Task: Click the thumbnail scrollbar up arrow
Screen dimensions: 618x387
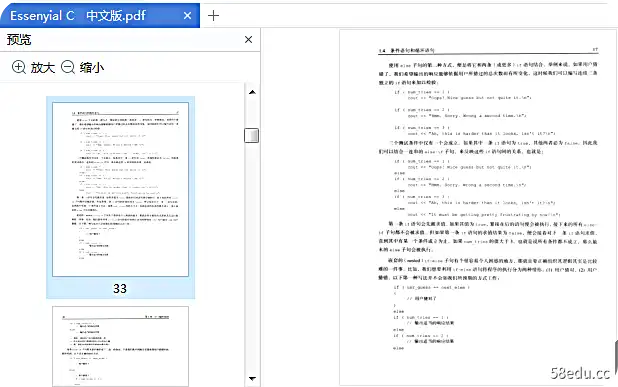Action: (x=253, y=92)
